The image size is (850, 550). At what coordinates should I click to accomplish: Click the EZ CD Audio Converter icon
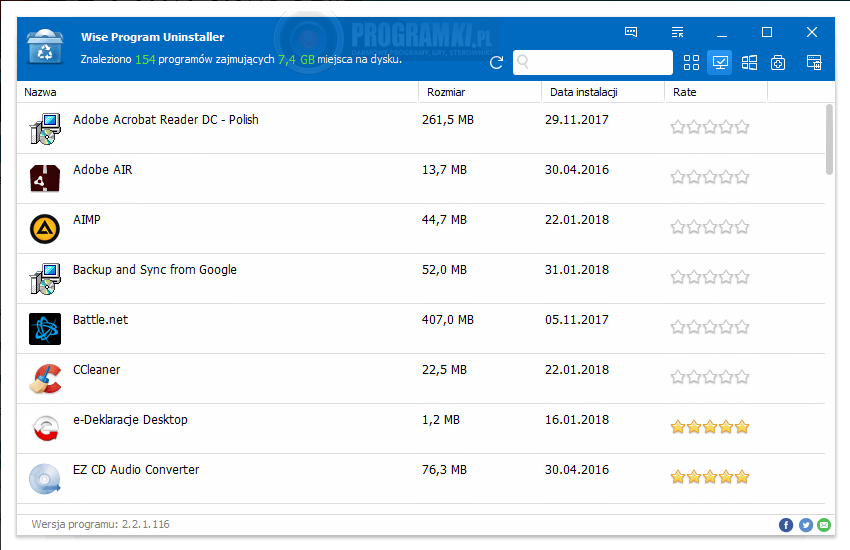click(45, 478)
